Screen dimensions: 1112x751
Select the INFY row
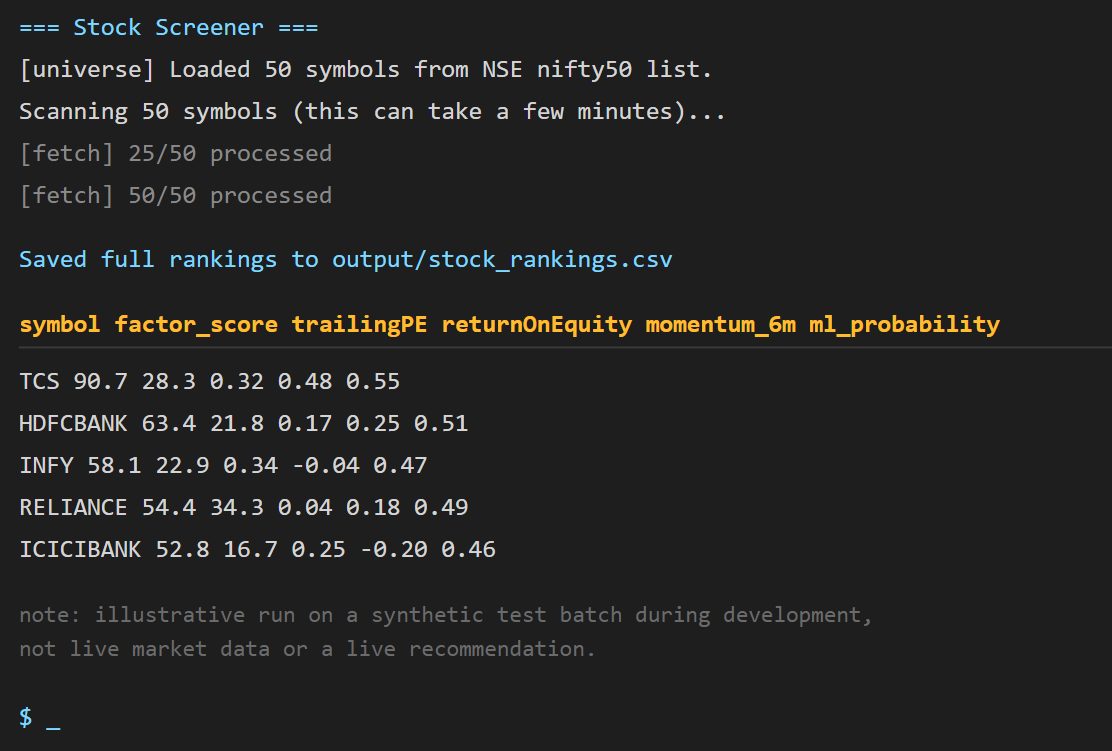point(223,465)
